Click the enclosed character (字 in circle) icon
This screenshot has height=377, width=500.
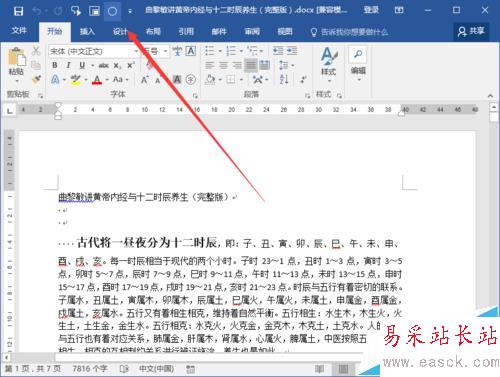pyautogui.click(x=191, y=80)
